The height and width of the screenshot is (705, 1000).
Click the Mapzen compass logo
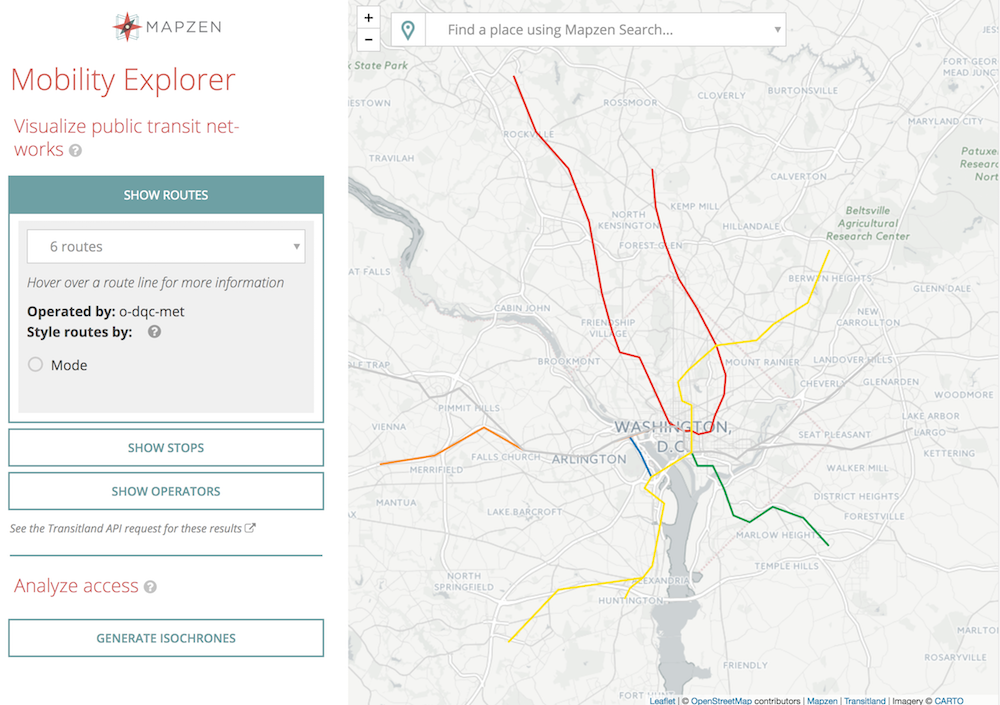coord(127,27)
